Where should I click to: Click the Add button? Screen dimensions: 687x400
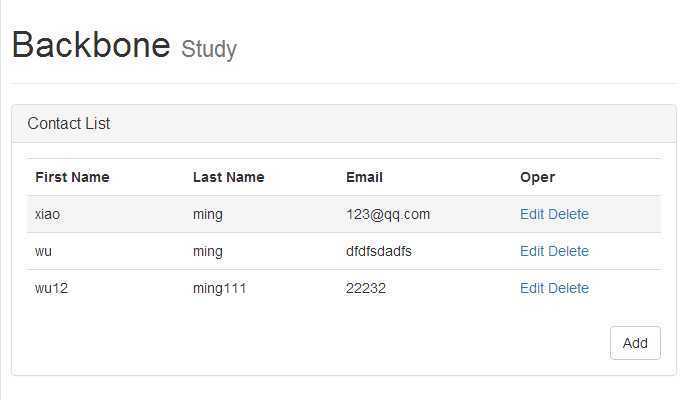tap(635, 343)
